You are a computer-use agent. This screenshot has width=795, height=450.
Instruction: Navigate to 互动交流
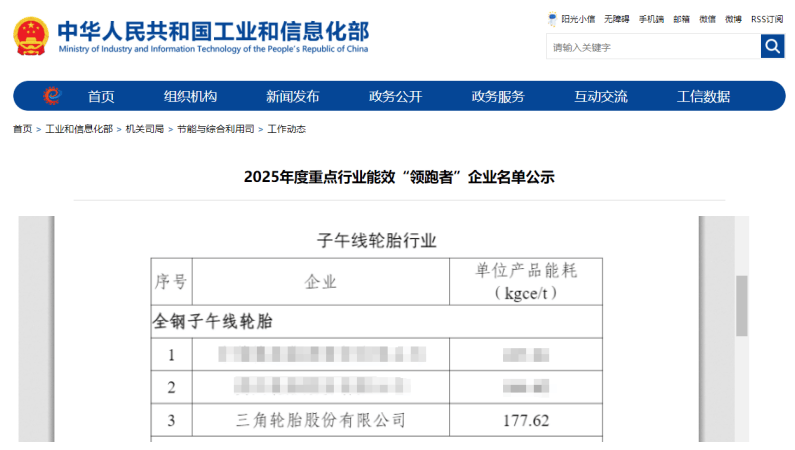point(600,97)
